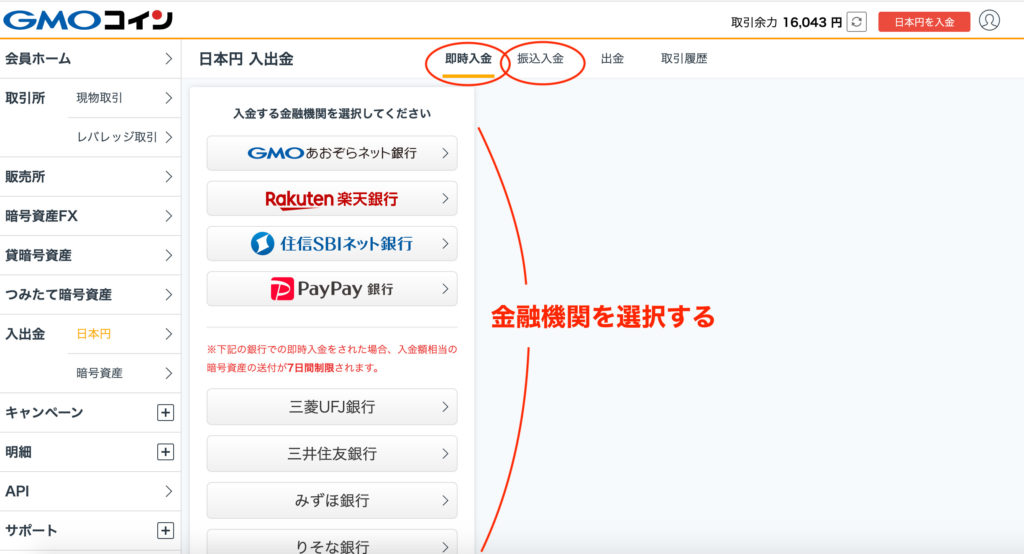Click the GMOコイン logo
1024x554 pixels.
[x=88, y=20]
